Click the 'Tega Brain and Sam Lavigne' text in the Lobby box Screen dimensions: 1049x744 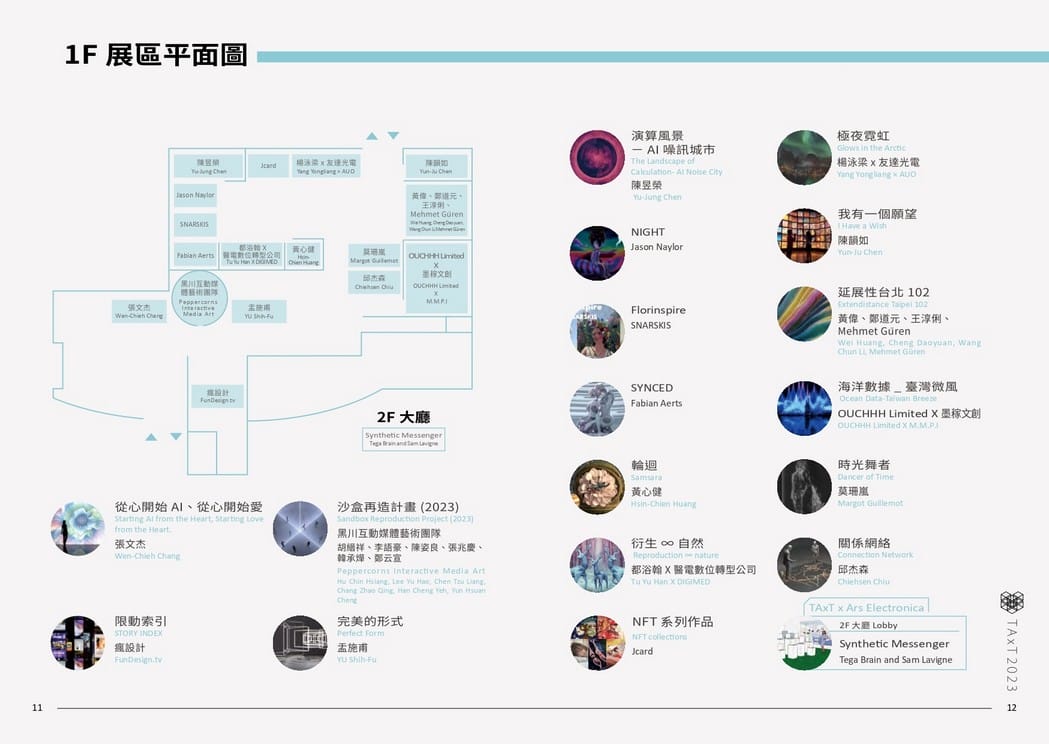(896, 660)
